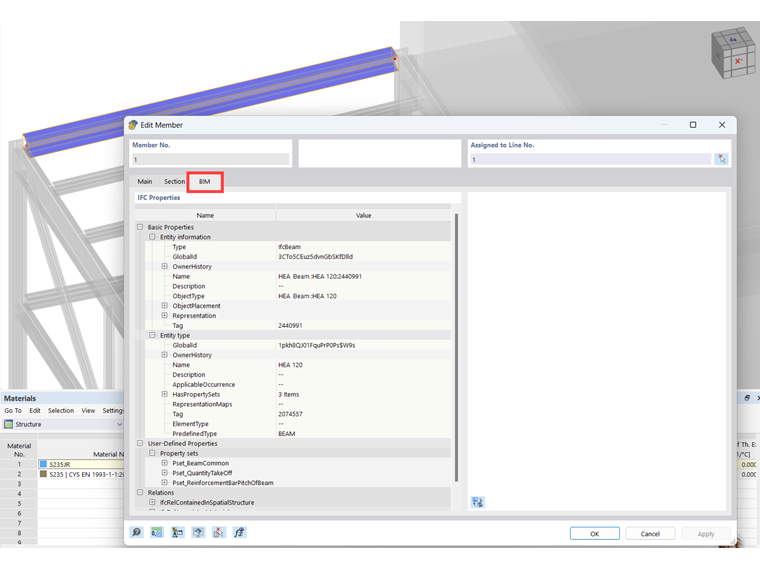Collapse the Property sets node
Viewport: 760px width, 570px height.
[x=152, y=453]
